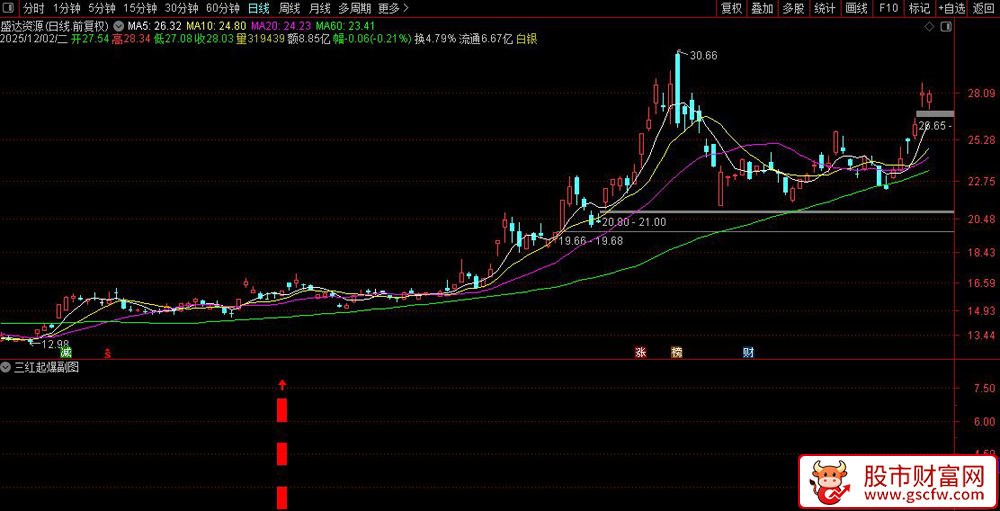The height and width of the screenshot is (511, 1000).
Task: Click the 三红起爆副图 indicator title
Action: click(47, 367)
